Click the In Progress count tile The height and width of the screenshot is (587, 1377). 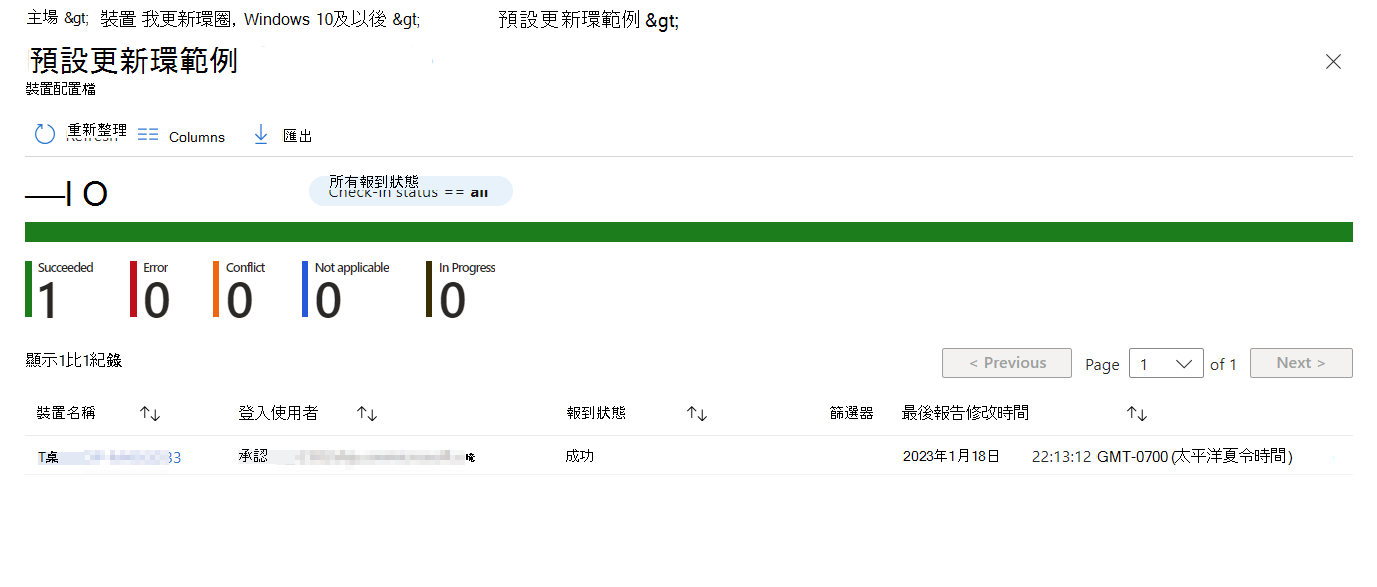(x=462, y=289)
